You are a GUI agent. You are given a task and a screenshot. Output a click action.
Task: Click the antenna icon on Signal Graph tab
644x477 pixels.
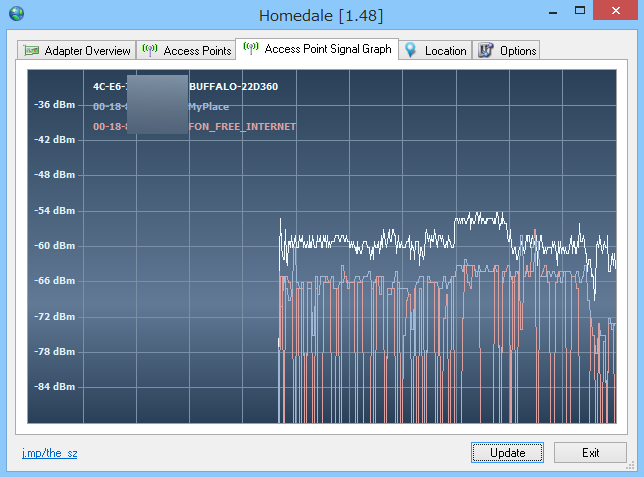(x=251, y=48)
